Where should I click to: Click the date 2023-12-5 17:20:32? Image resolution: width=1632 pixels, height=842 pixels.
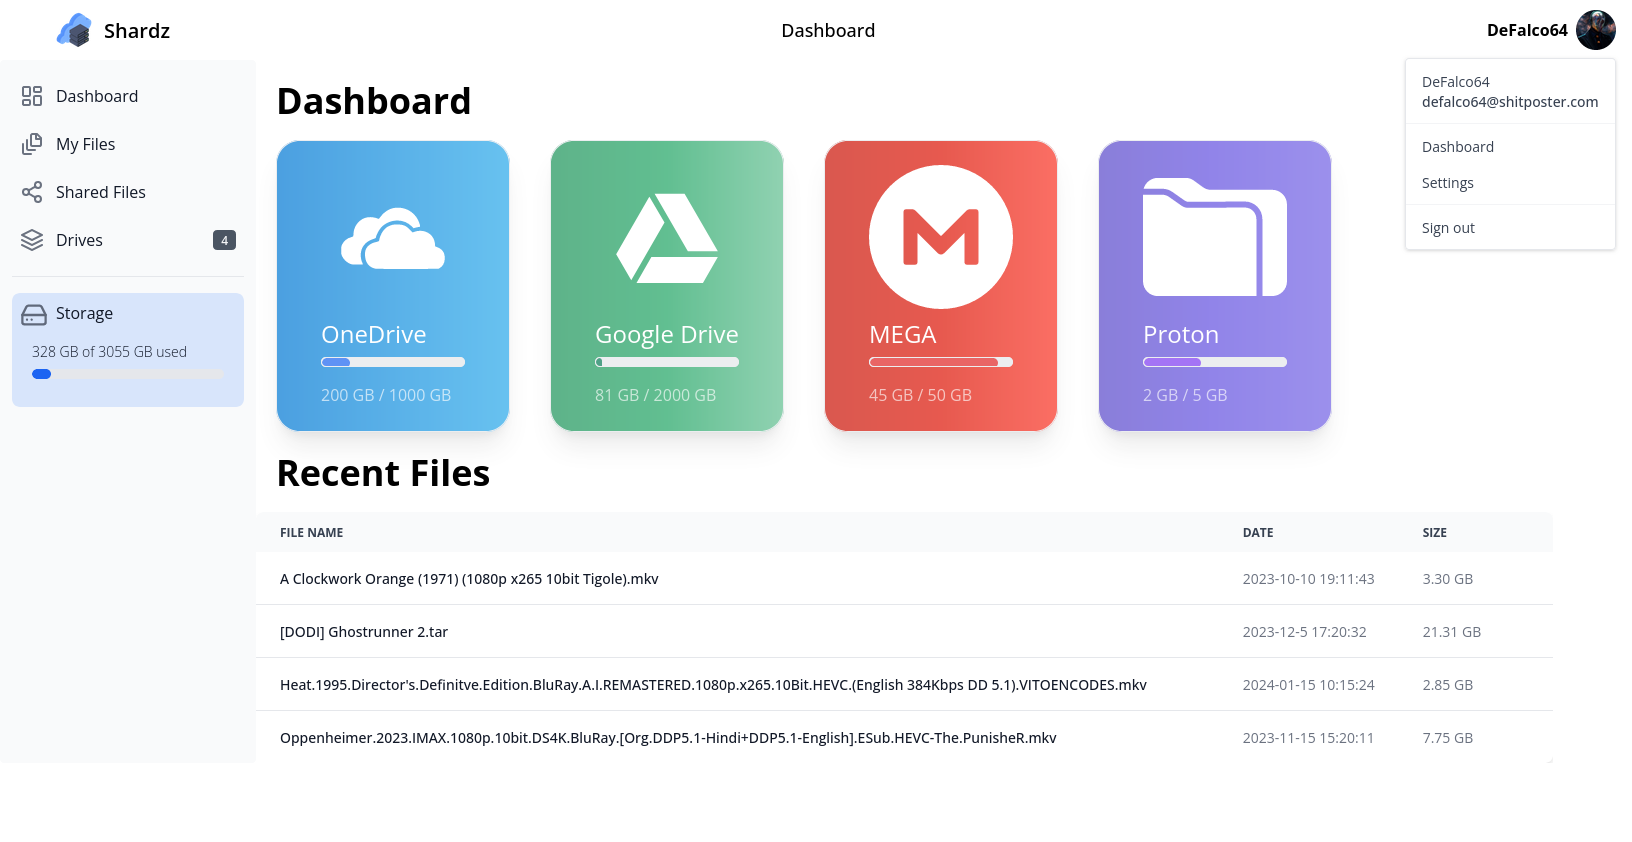point(1305,632)
